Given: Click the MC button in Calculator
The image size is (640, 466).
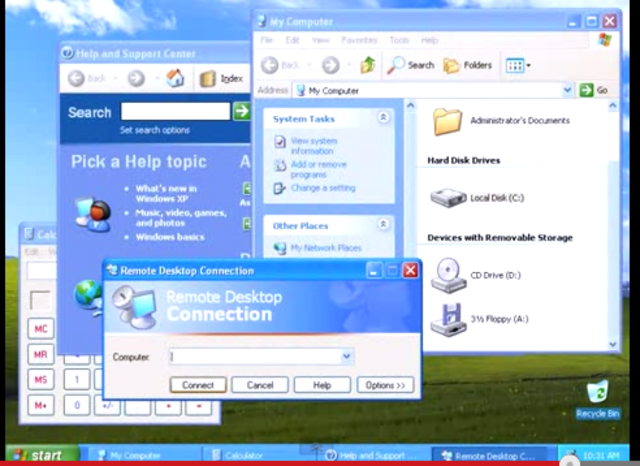Looking at the screenshot, I should pyautogui.click(x=41, y=329).
